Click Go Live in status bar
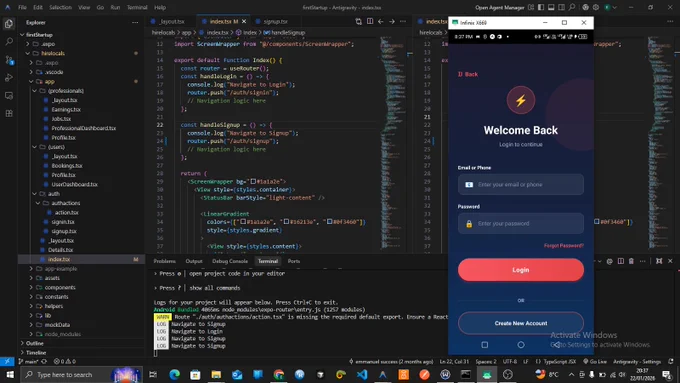 tap(595, 361)
